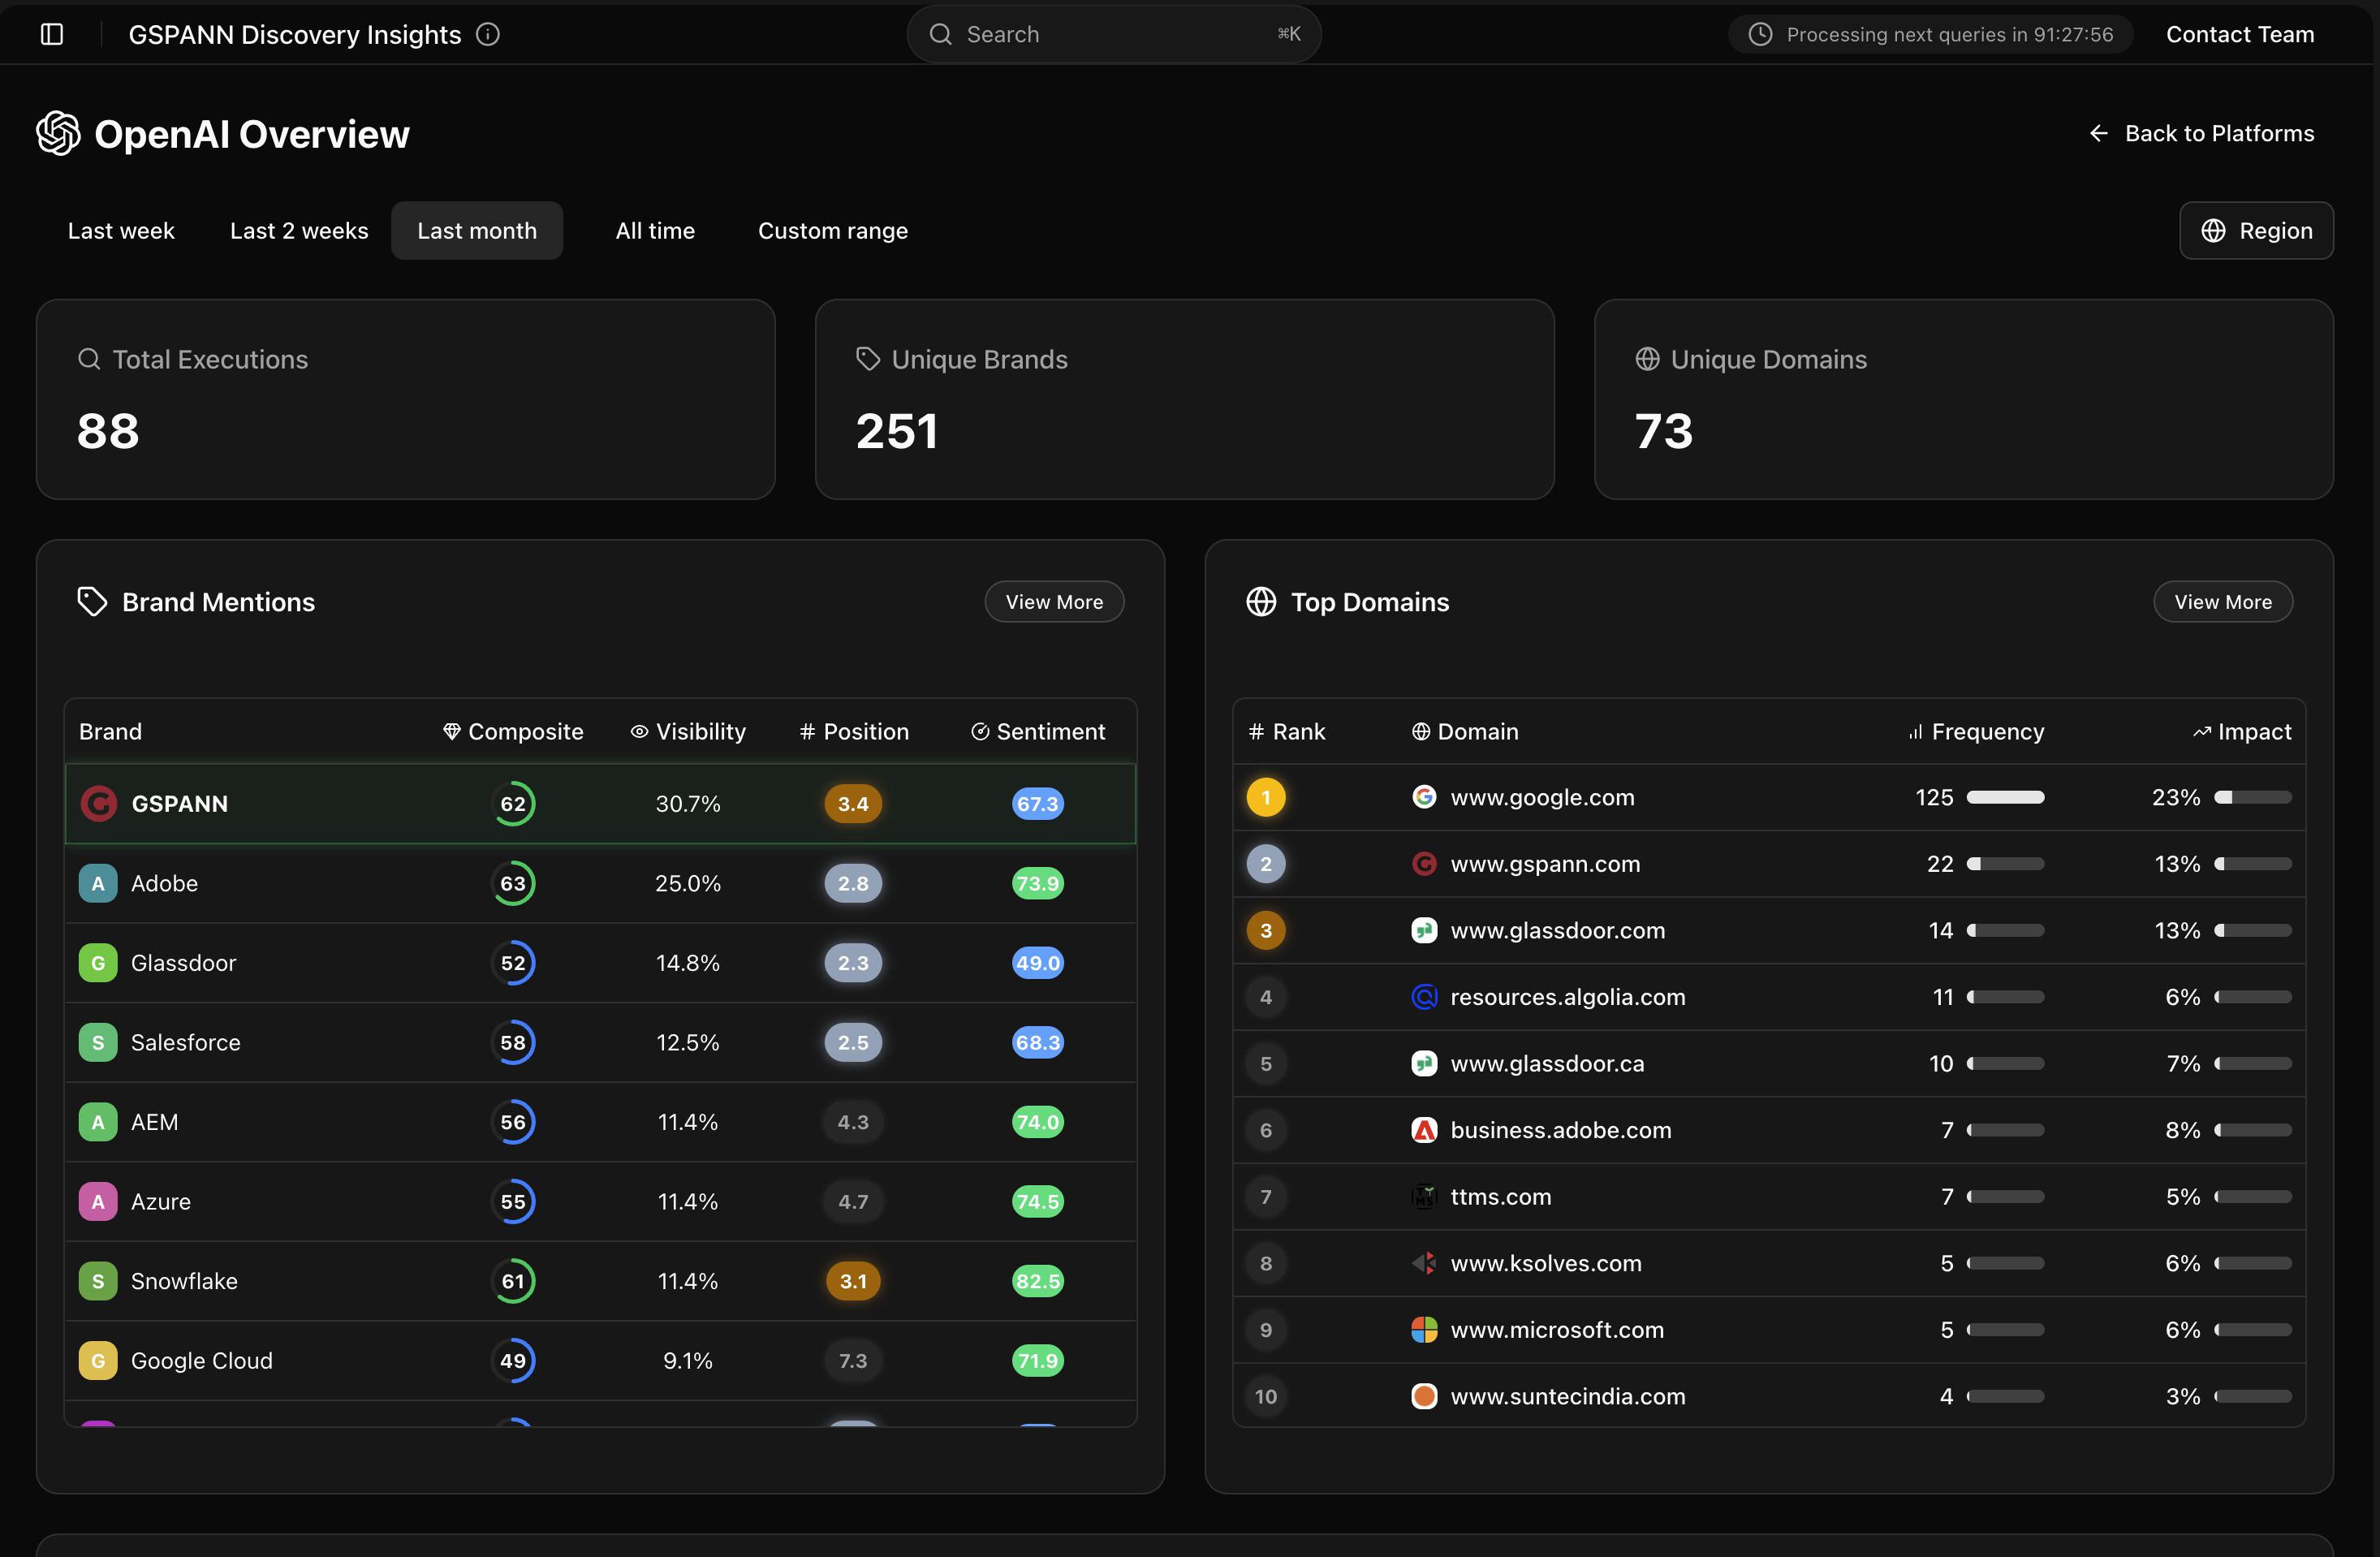Click the Unique Domains globe icon
Screen dimensions: 2380x1557
point(1647,359)
